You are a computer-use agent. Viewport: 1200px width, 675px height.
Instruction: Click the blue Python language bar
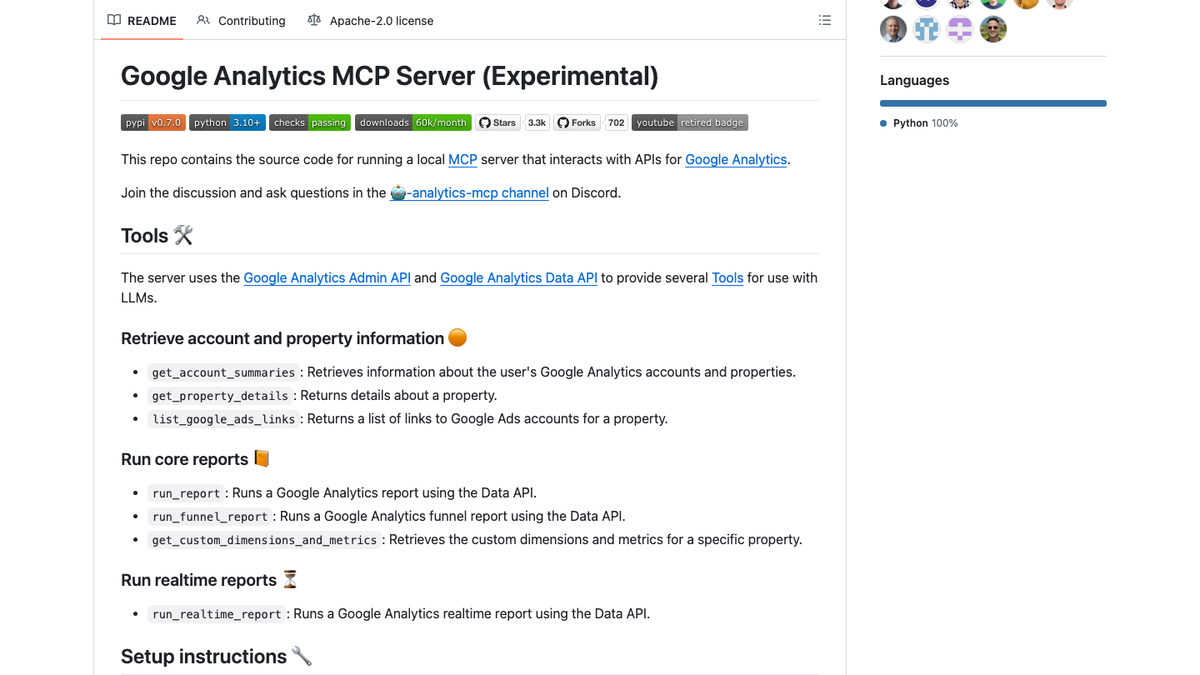point(993,103)
